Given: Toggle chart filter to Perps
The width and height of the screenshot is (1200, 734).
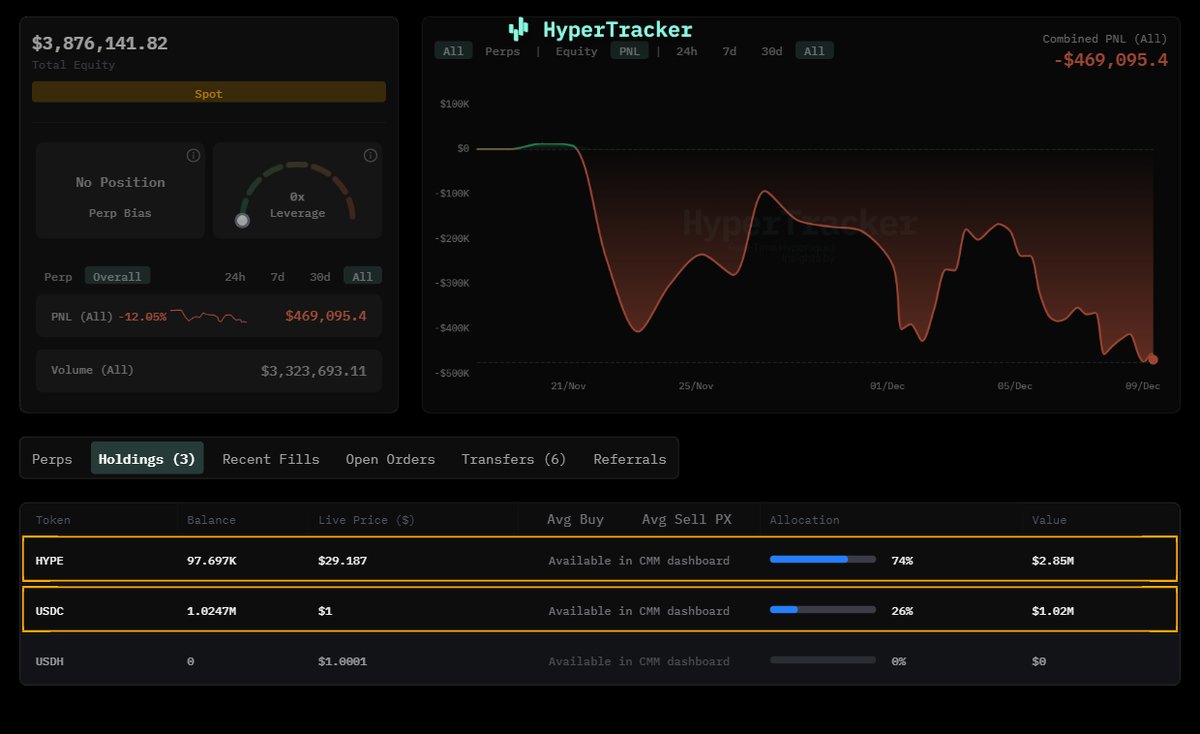Looking at the screenshot, I should (x=502, y=50).
